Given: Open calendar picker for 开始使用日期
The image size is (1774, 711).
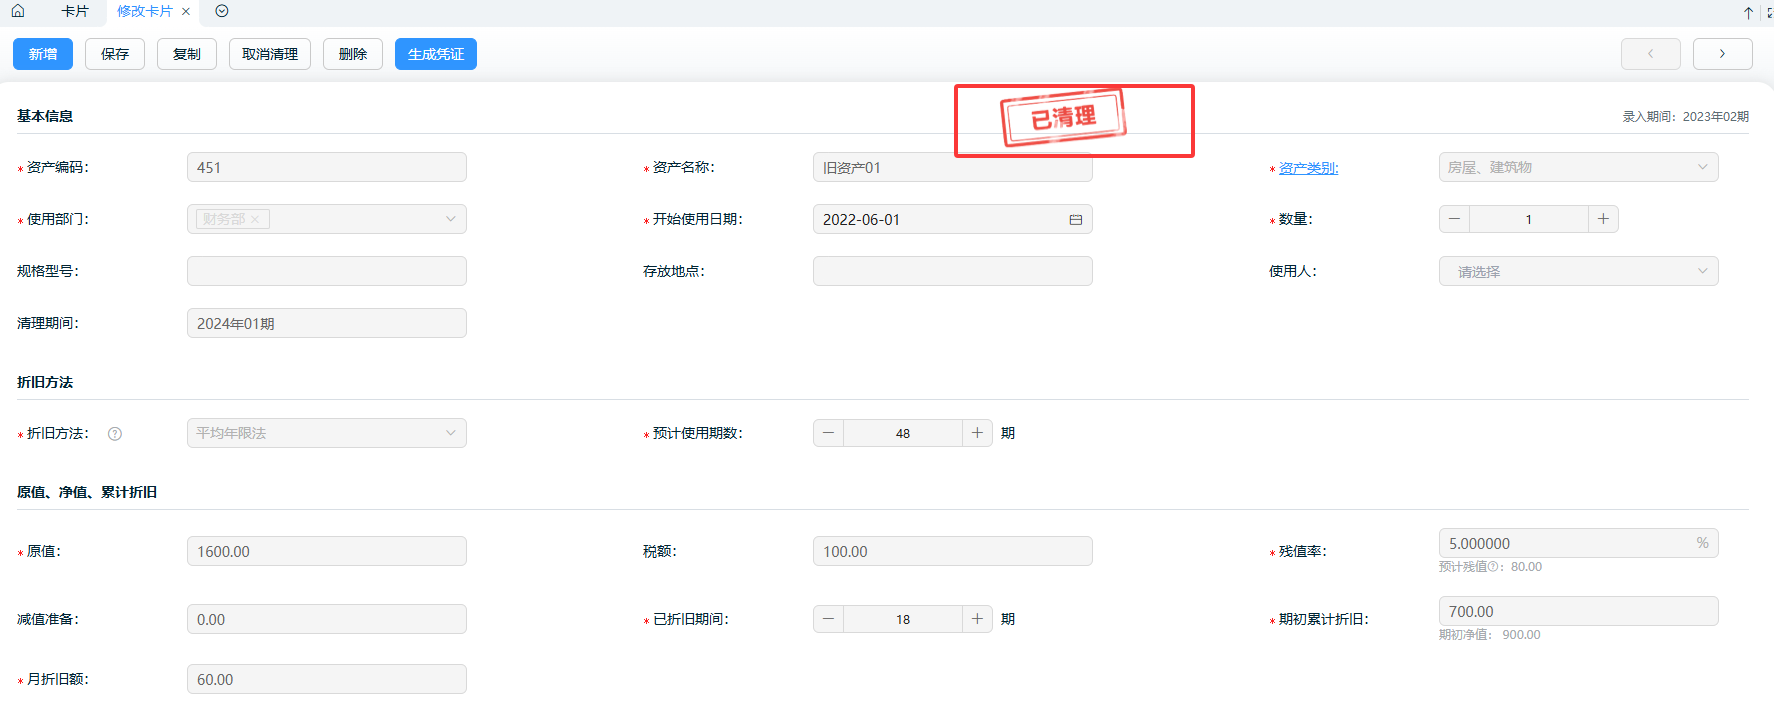Looking at the screenshot, I should pyautogui.click(x=1076, y=220).
